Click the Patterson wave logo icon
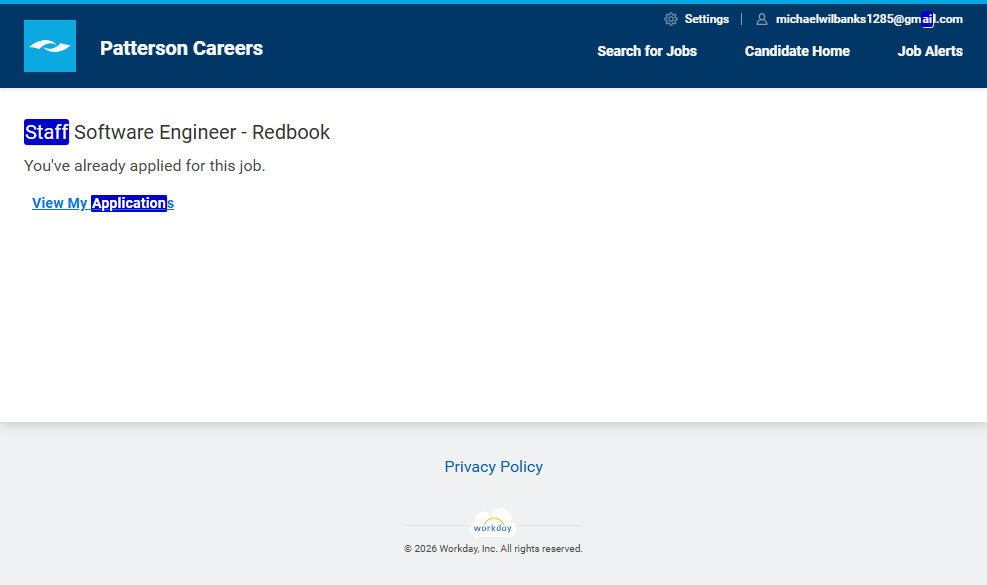Screen dimensions: 987x585 click(x=50, y=46)
